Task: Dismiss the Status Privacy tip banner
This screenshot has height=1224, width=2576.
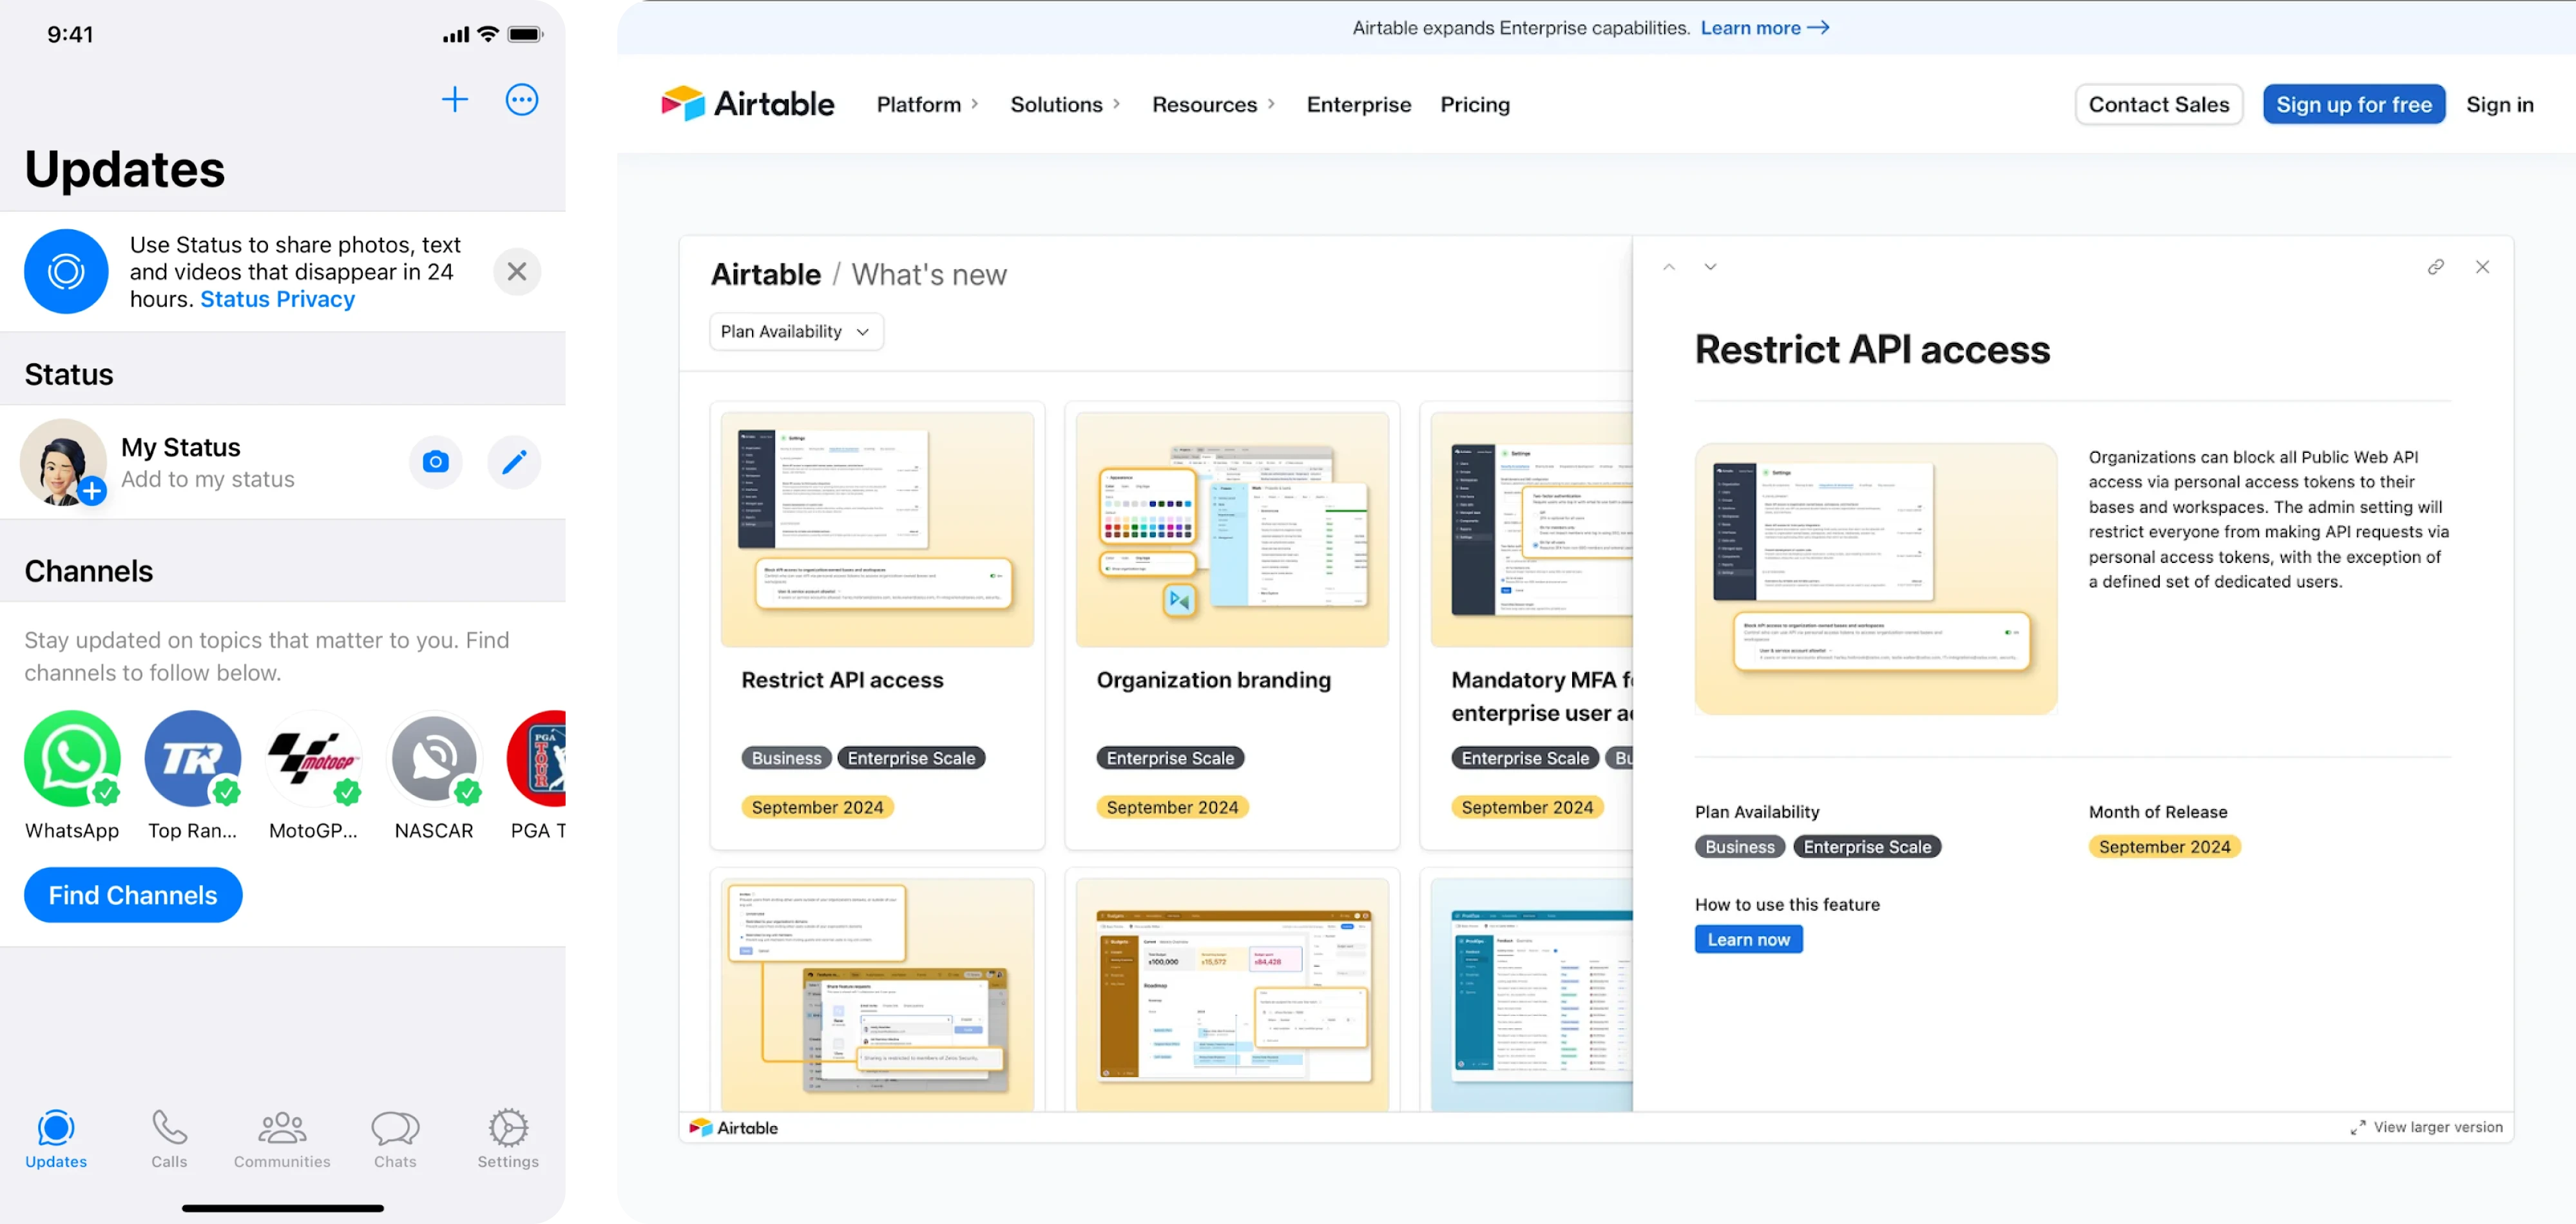Action: (517, 271)
